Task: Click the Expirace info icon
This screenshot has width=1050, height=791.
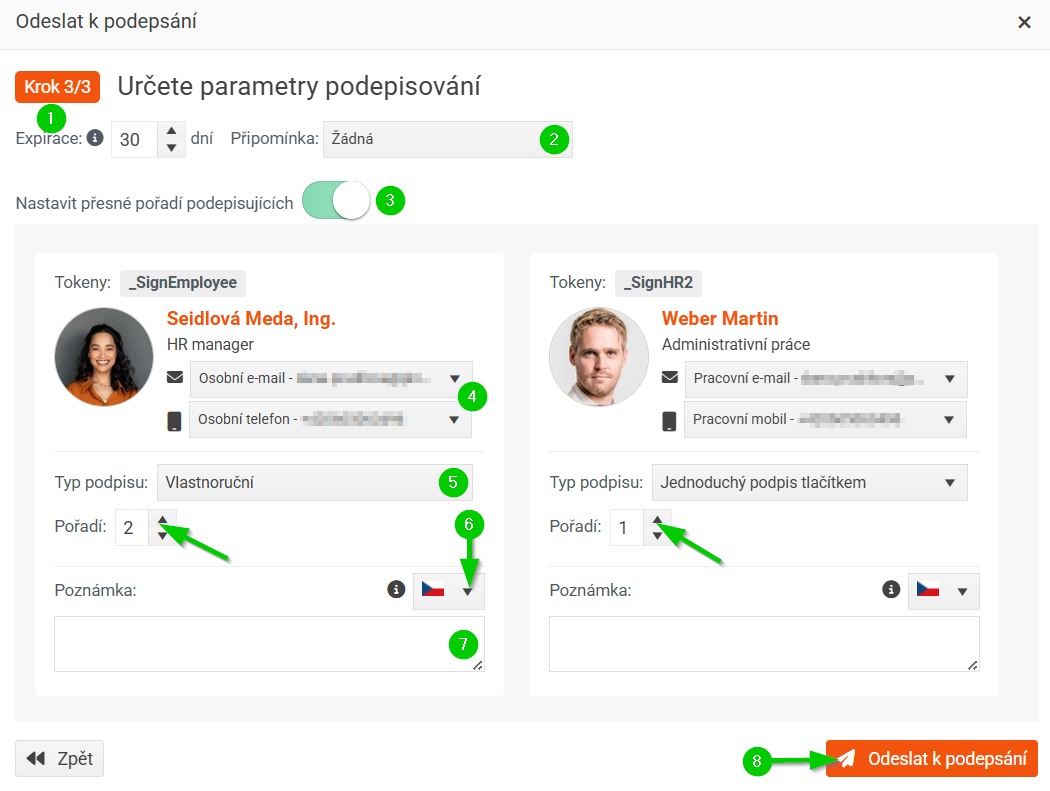Action: (95, 138)
